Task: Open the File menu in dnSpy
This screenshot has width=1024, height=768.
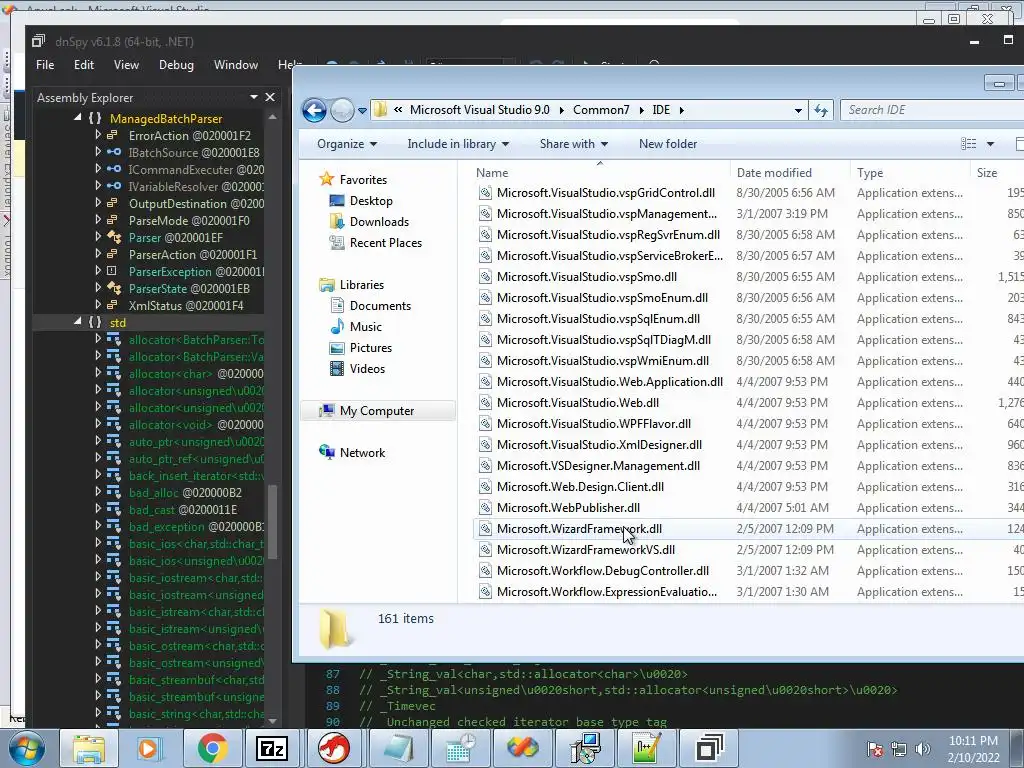Action: tap(45, 65)
